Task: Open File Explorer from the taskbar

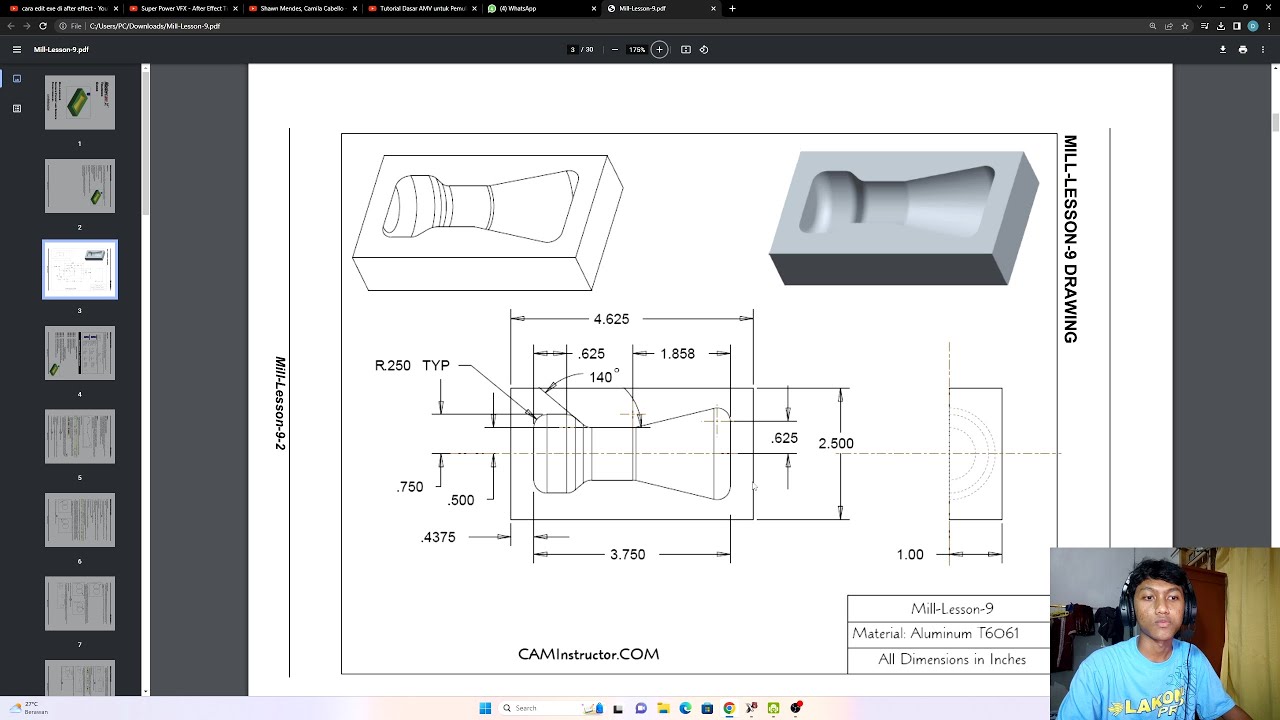Action: tap(663, 708)
